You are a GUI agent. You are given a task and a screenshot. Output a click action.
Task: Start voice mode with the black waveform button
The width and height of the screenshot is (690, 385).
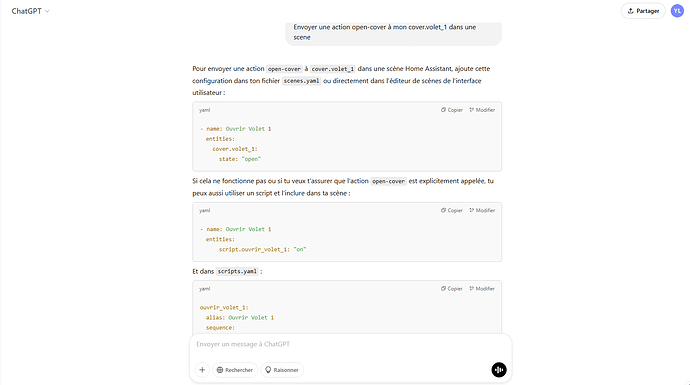(x=499, y=370)
